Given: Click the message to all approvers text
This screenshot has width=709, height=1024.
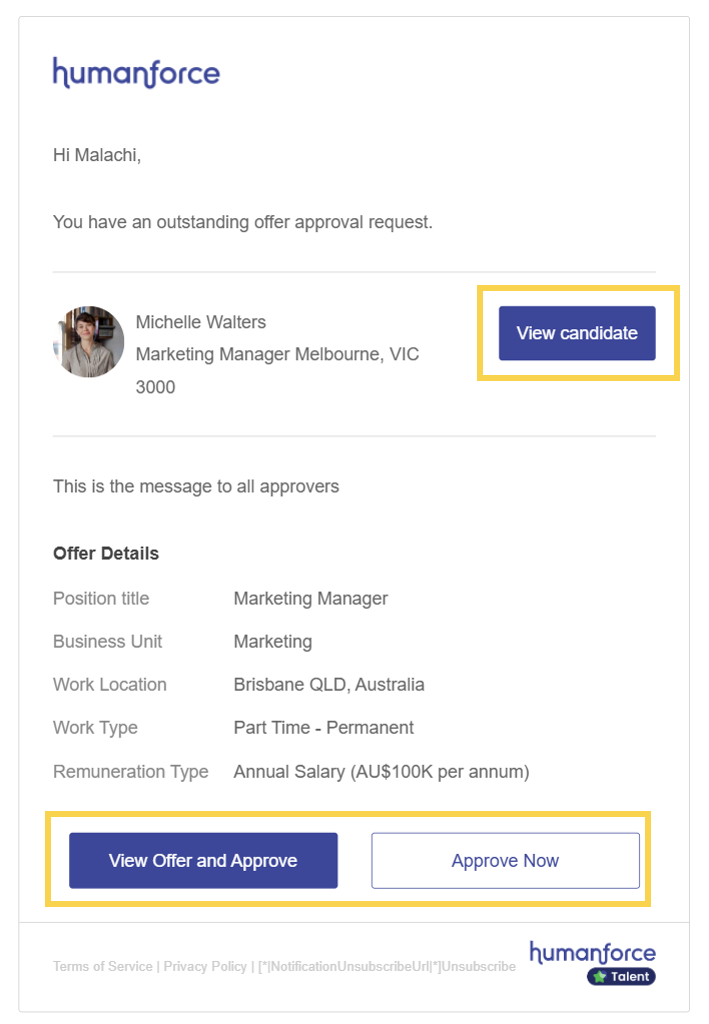Looking at the screenshot, I should tap(196, 487).
